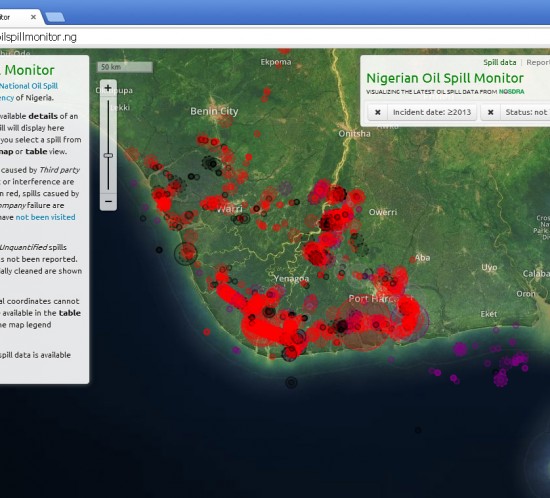This screenshot has width=550, height=498.
Task: Click the 50 km scale bar
Action: 125,67
